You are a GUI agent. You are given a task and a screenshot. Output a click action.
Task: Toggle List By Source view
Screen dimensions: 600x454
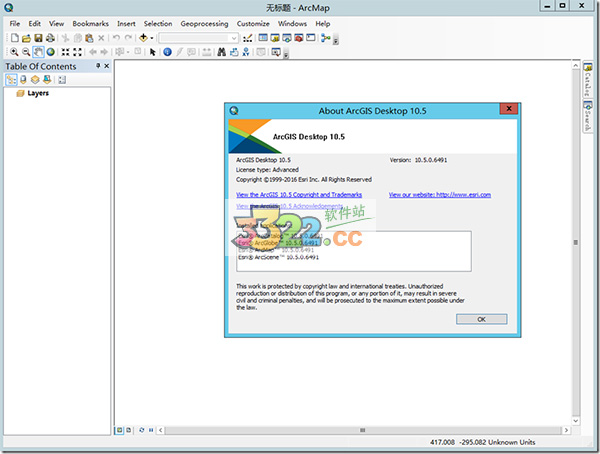pos(23,80)
